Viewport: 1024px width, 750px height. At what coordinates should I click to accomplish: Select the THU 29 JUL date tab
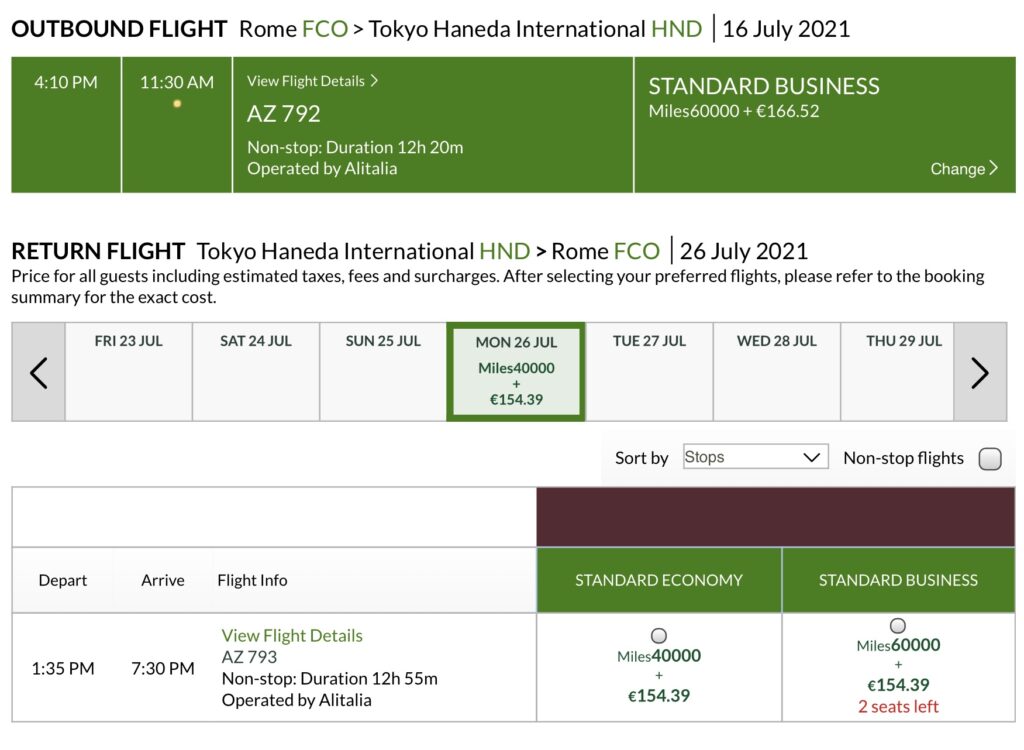pos(904,371)
